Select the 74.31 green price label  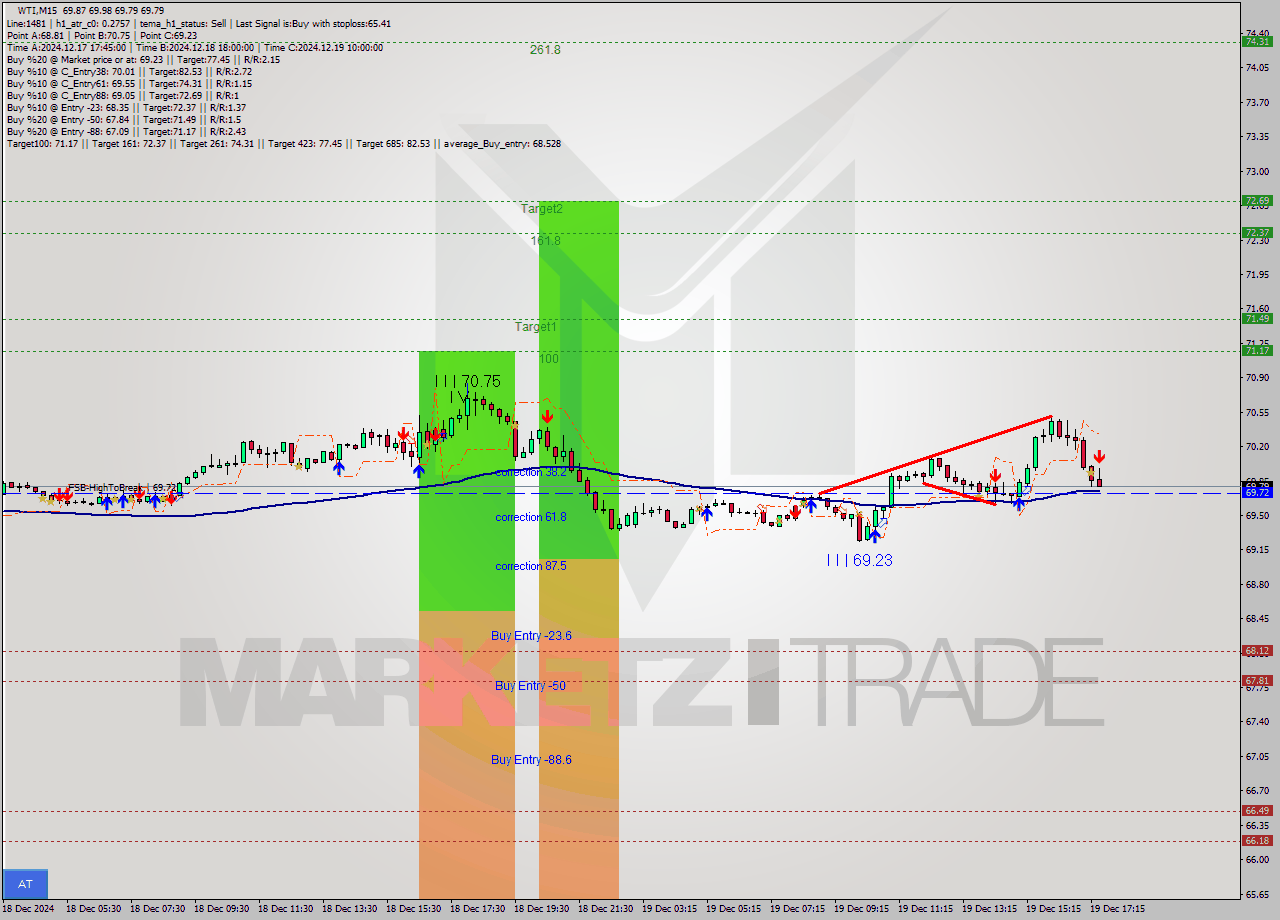[1256, 41]
